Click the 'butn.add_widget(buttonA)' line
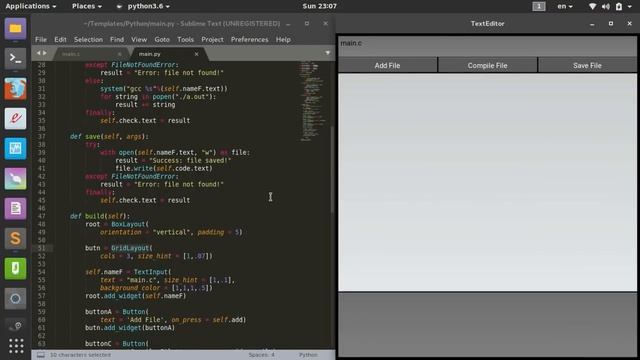Viewport: 640px width, 360px height. (x=130, y=327)
